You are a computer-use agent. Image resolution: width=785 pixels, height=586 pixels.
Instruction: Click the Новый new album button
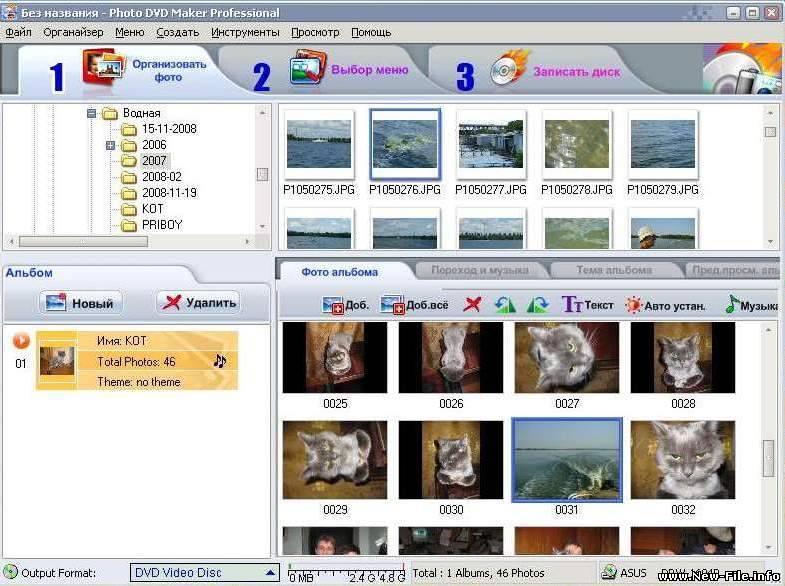pos(81,303)
